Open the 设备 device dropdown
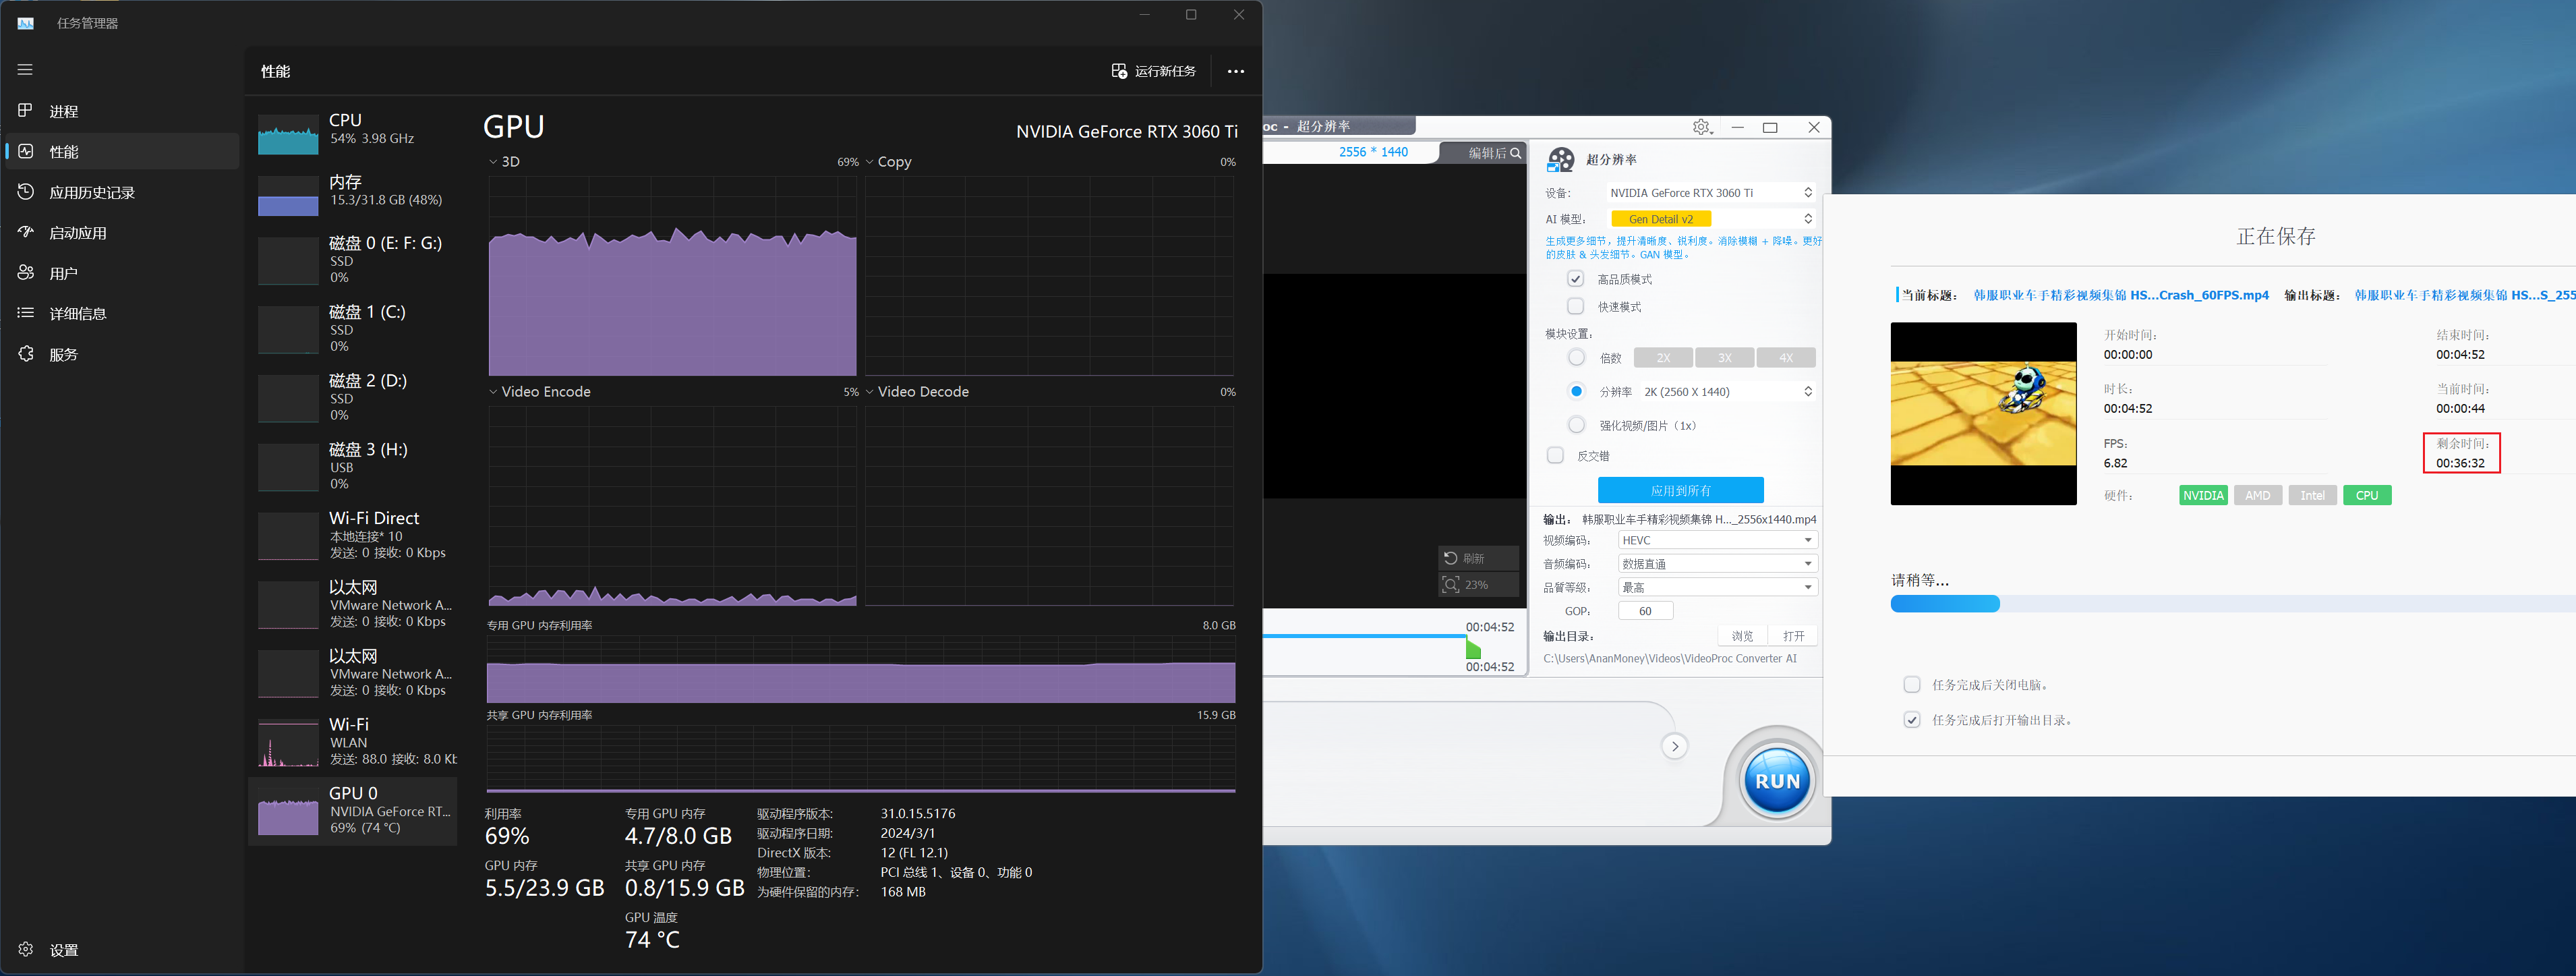This screenshot has height=976, width=2576. click(1711, 193)
